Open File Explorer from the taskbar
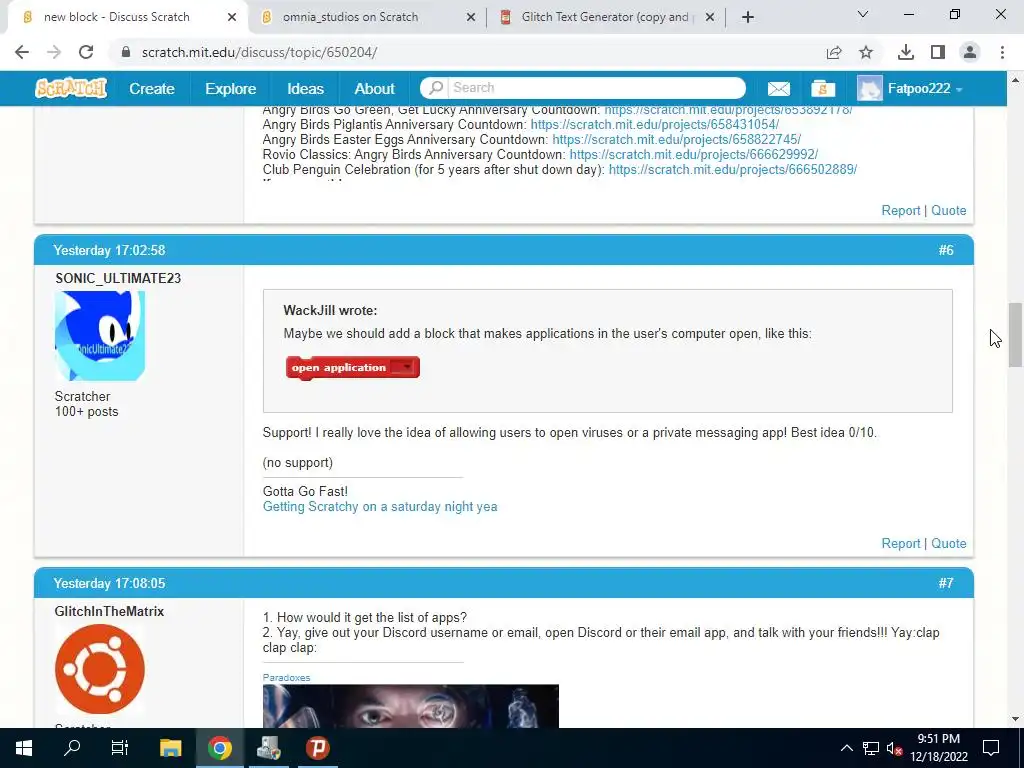Image resolution: width=1024 pixels, height=768 pixels. pyautogui.click(x=171, y=748)
